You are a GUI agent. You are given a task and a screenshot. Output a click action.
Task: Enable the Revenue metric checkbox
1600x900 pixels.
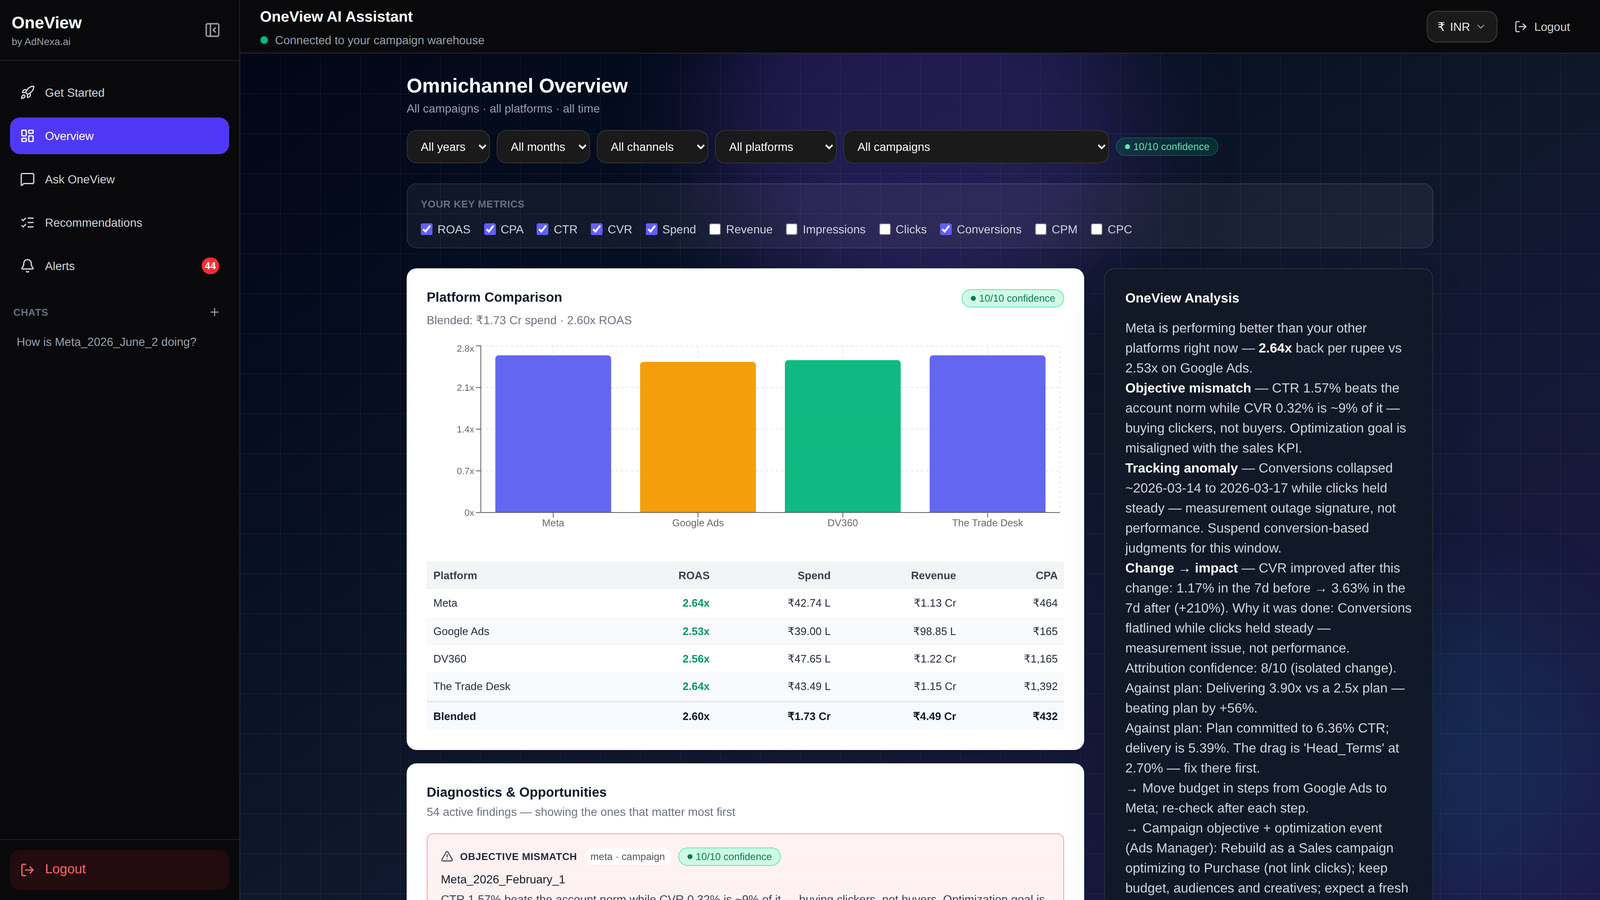715,229
